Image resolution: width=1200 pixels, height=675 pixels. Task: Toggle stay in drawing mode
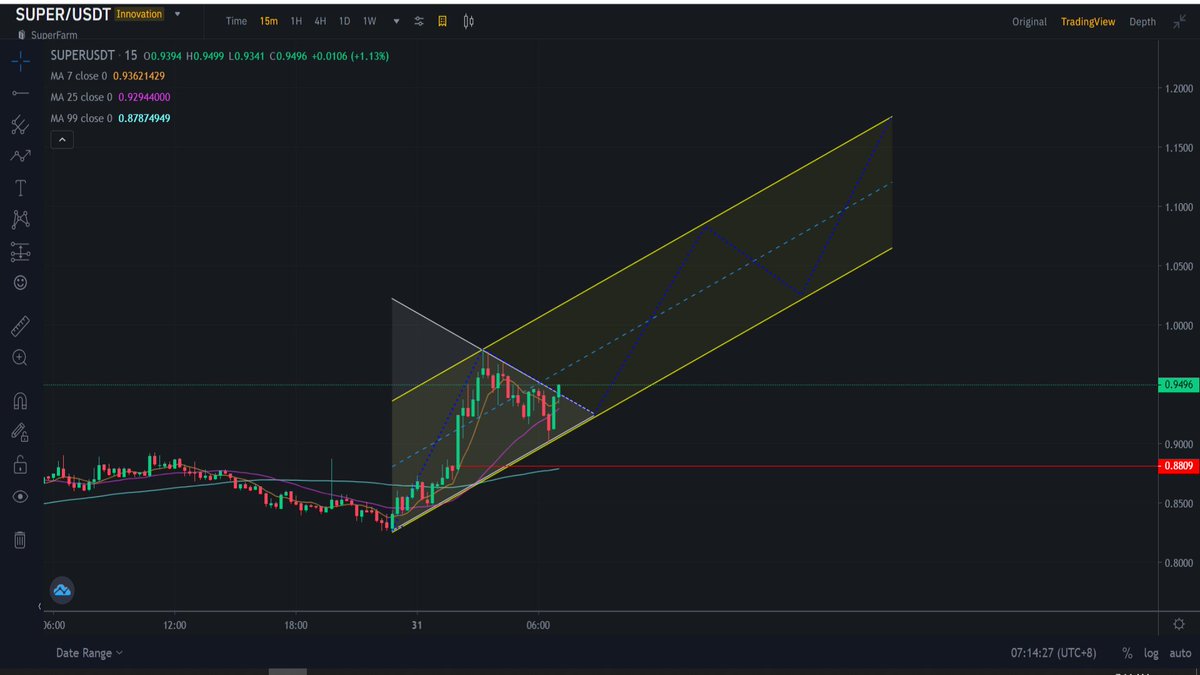click(x=20, y=432)
